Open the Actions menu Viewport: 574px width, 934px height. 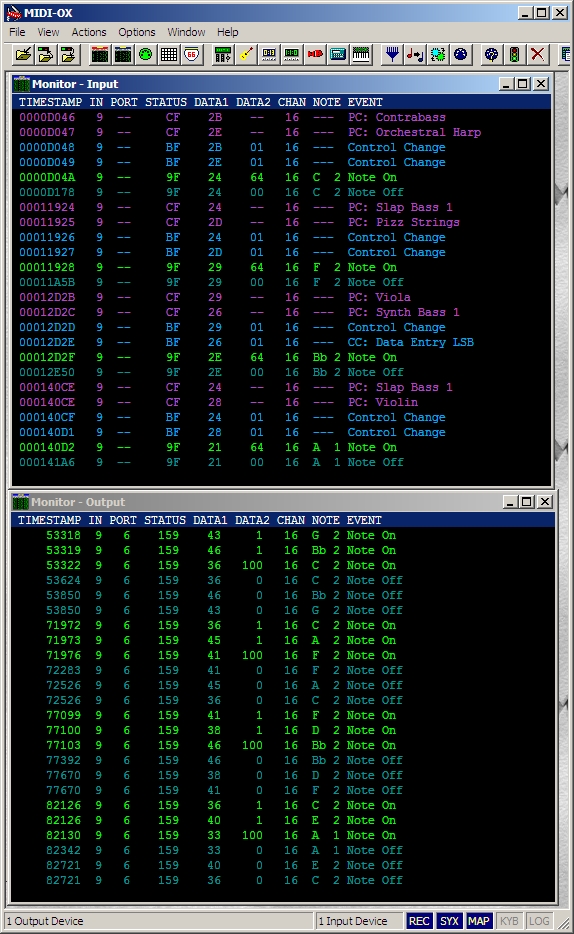[x=89, y=32]
